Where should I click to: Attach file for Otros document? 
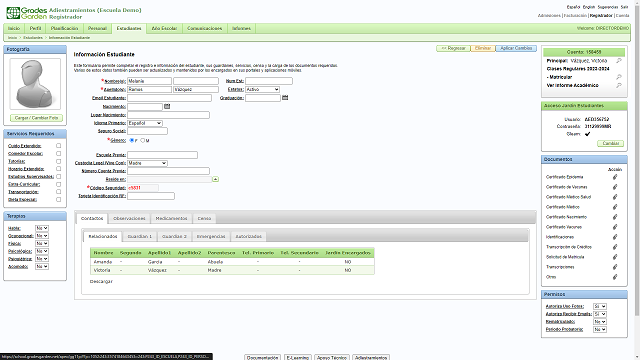pos(615,277)
